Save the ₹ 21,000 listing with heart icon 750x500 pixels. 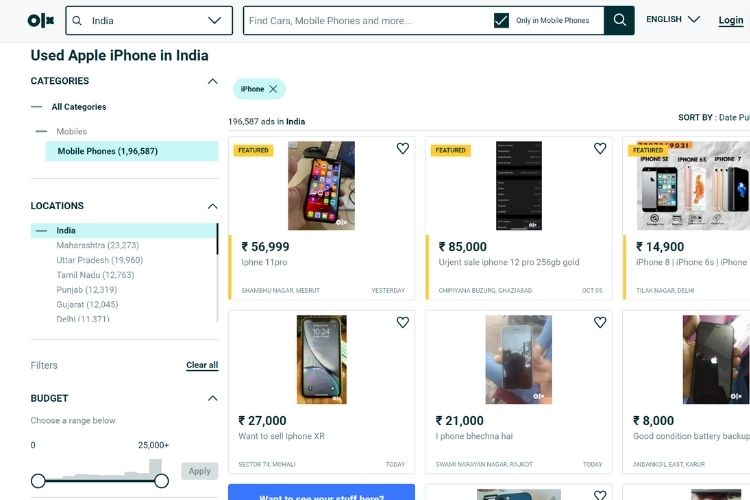[600, 323]
